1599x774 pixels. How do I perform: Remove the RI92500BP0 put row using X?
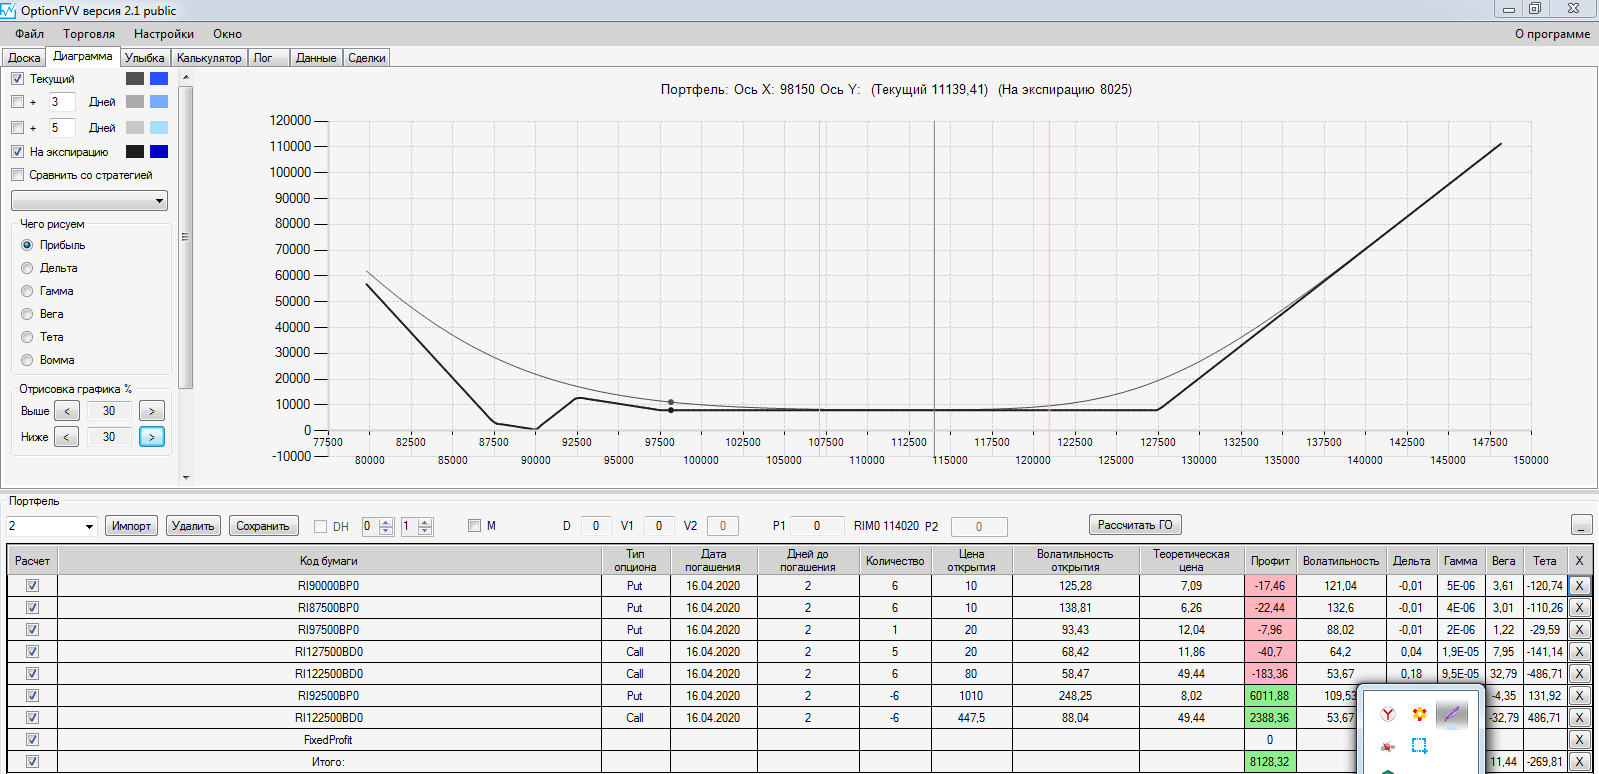(1579, 696)
